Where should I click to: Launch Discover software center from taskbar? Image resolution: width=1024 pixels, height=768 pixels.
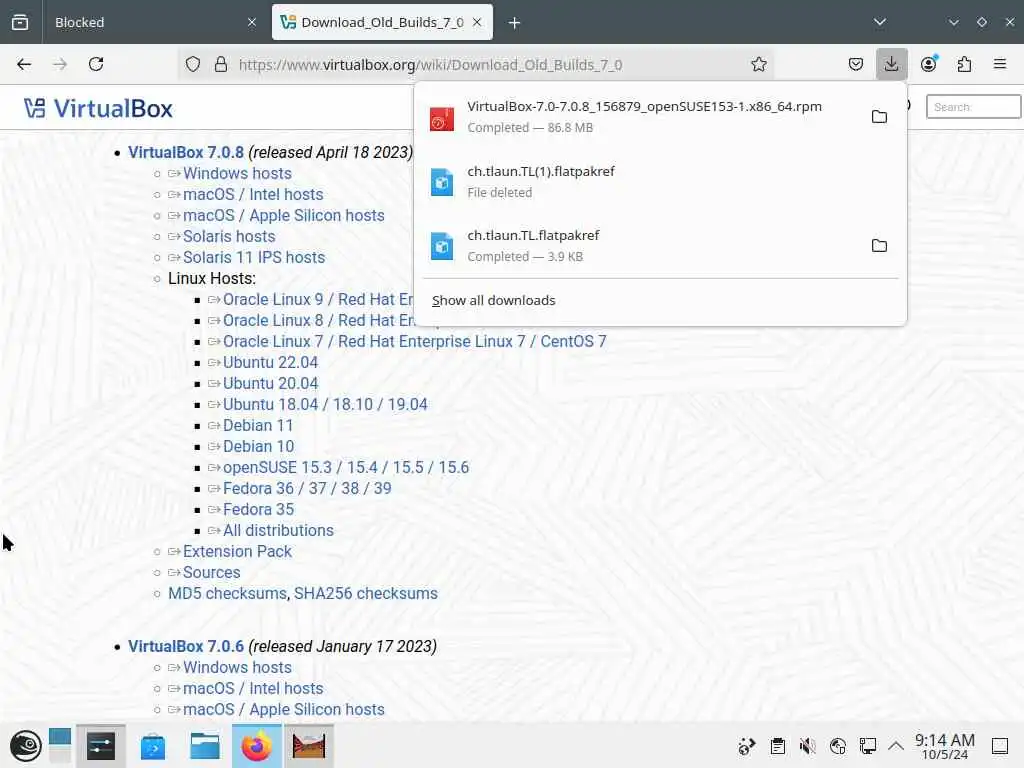tap(153, 746)
